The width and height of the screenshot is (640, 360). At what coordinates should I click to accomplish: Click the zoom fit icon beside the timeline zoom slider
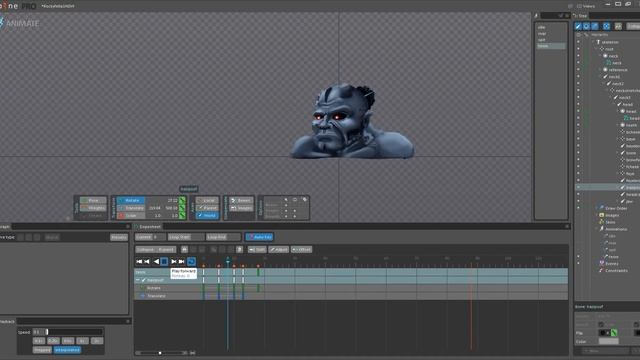coord(192,353)
